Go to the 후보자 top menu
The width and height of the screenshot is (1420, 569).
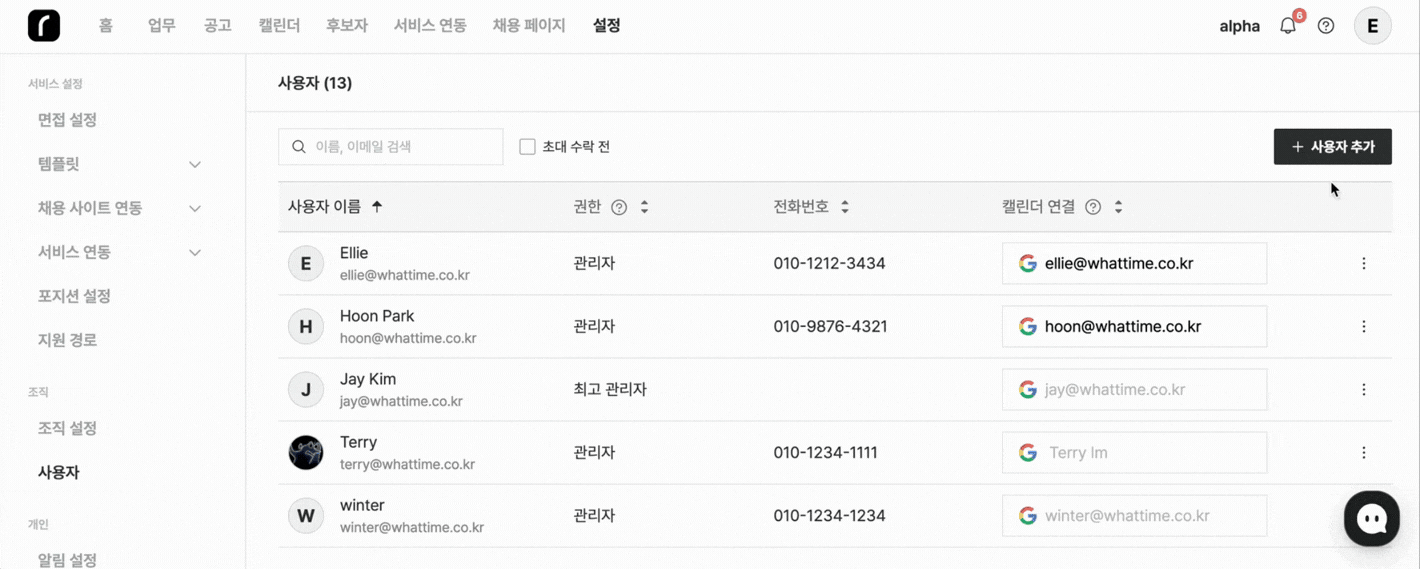[x=347, y=26]
